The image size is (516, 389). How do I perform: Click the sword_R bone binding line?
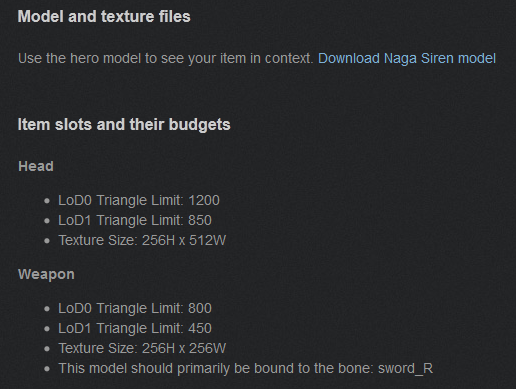tap(246, 369)
